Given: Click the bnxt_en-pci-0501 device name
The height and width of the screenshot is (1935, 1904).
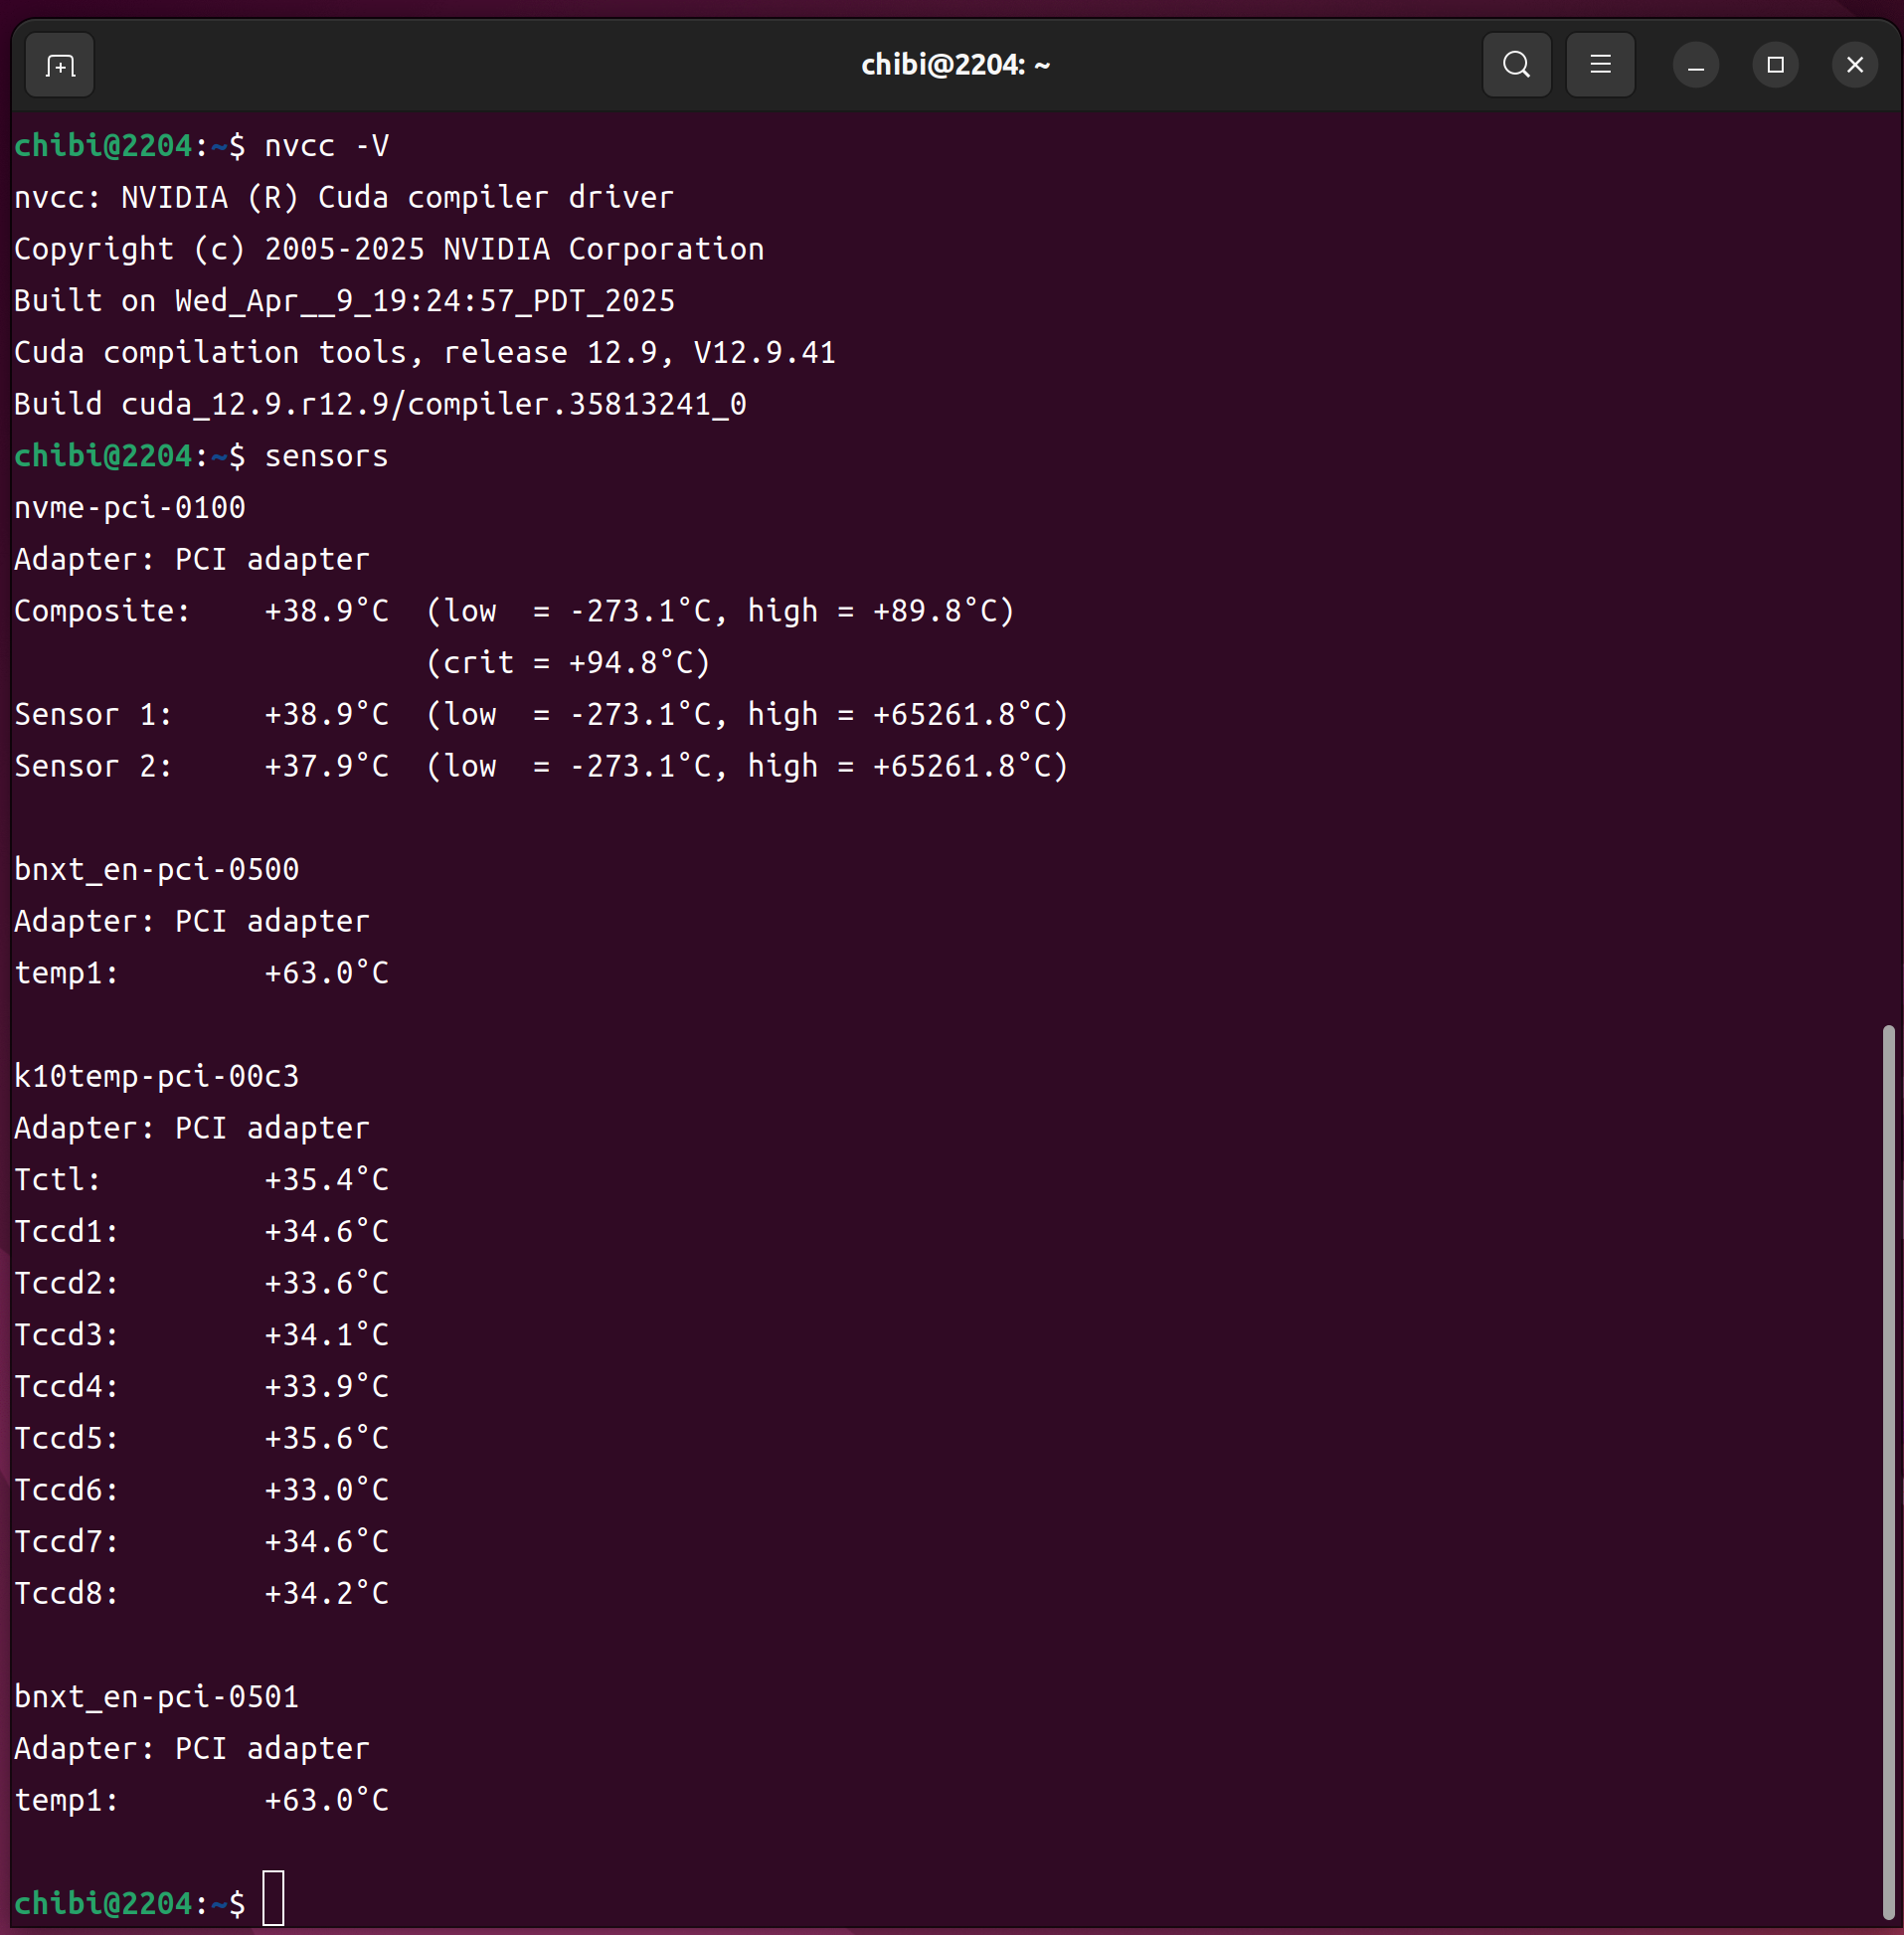Looking at the screenshot, I should click(157, 1697).
